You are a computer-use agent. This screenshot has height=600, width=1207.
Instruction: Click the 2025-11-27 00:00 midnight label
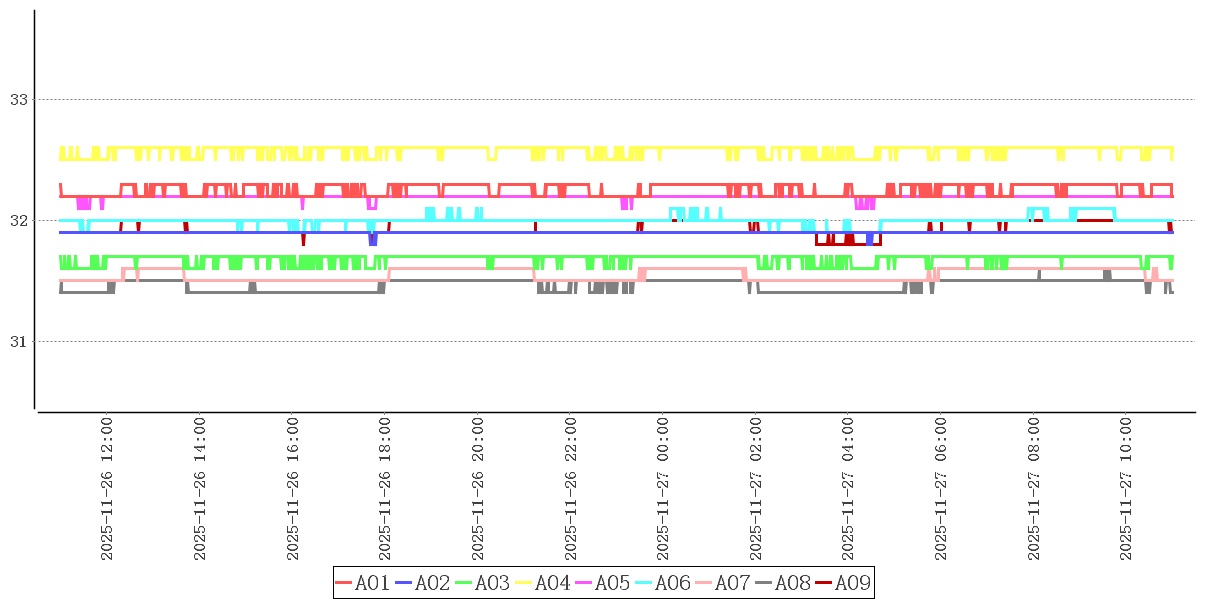(663, 488)
